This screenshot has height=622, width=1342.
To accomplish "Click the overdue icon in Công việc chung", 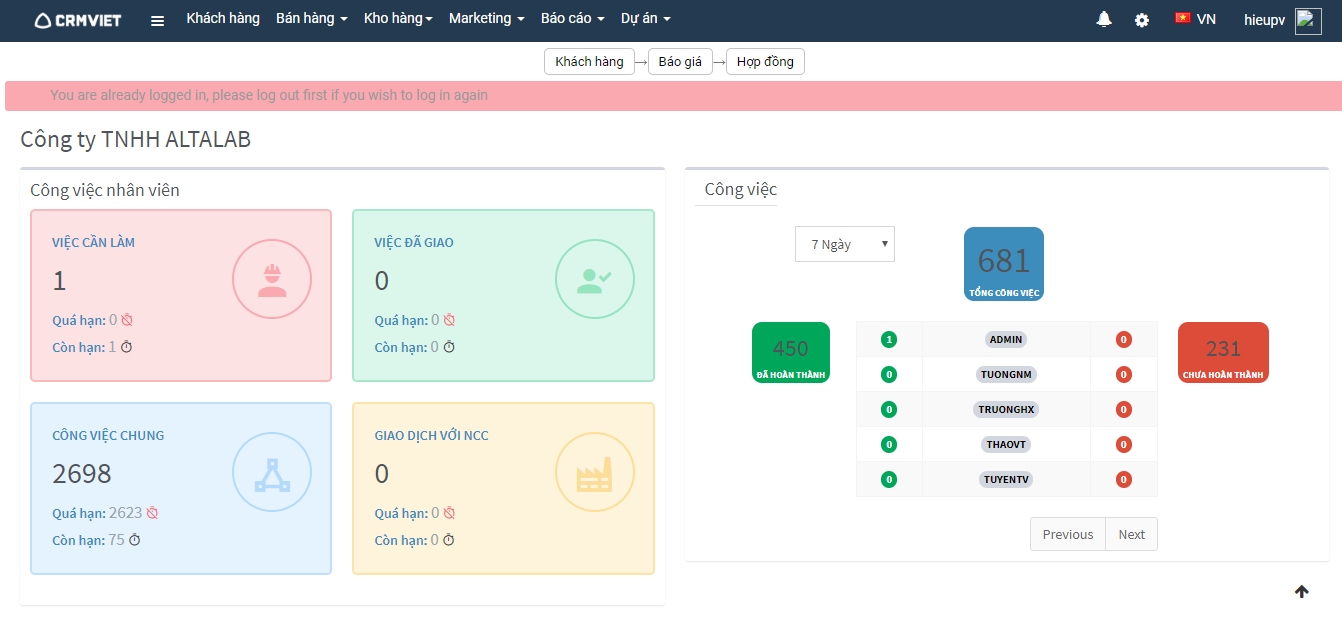I will point(152,513).
